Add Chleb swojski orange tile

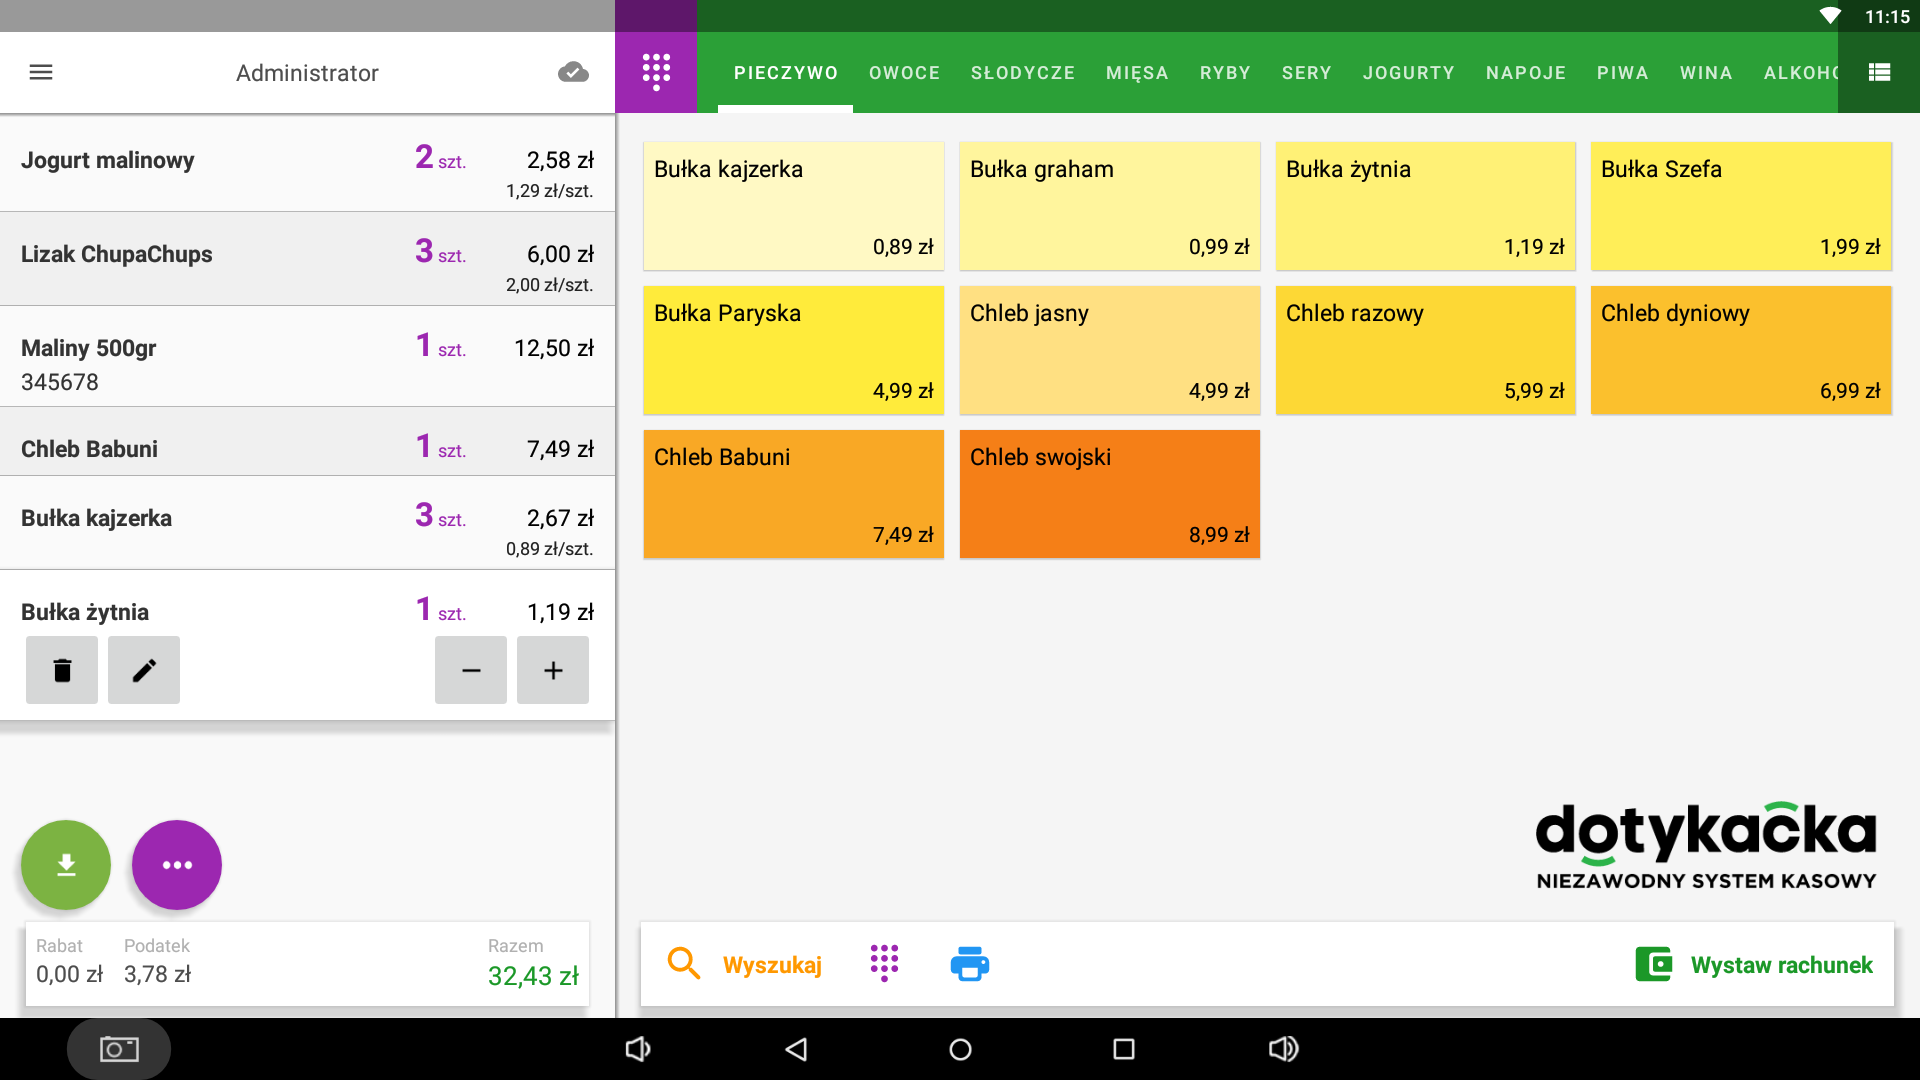pyautogui.click(x=1109, y=494)
